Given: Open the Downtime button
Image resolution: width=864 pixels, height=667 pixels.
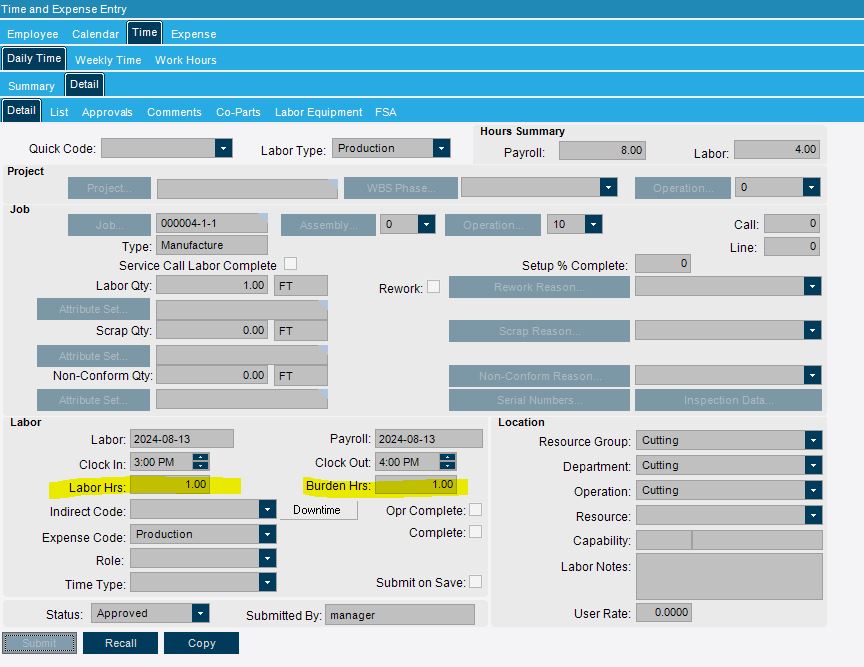Looking at the screenshot, I should point(317,510).
